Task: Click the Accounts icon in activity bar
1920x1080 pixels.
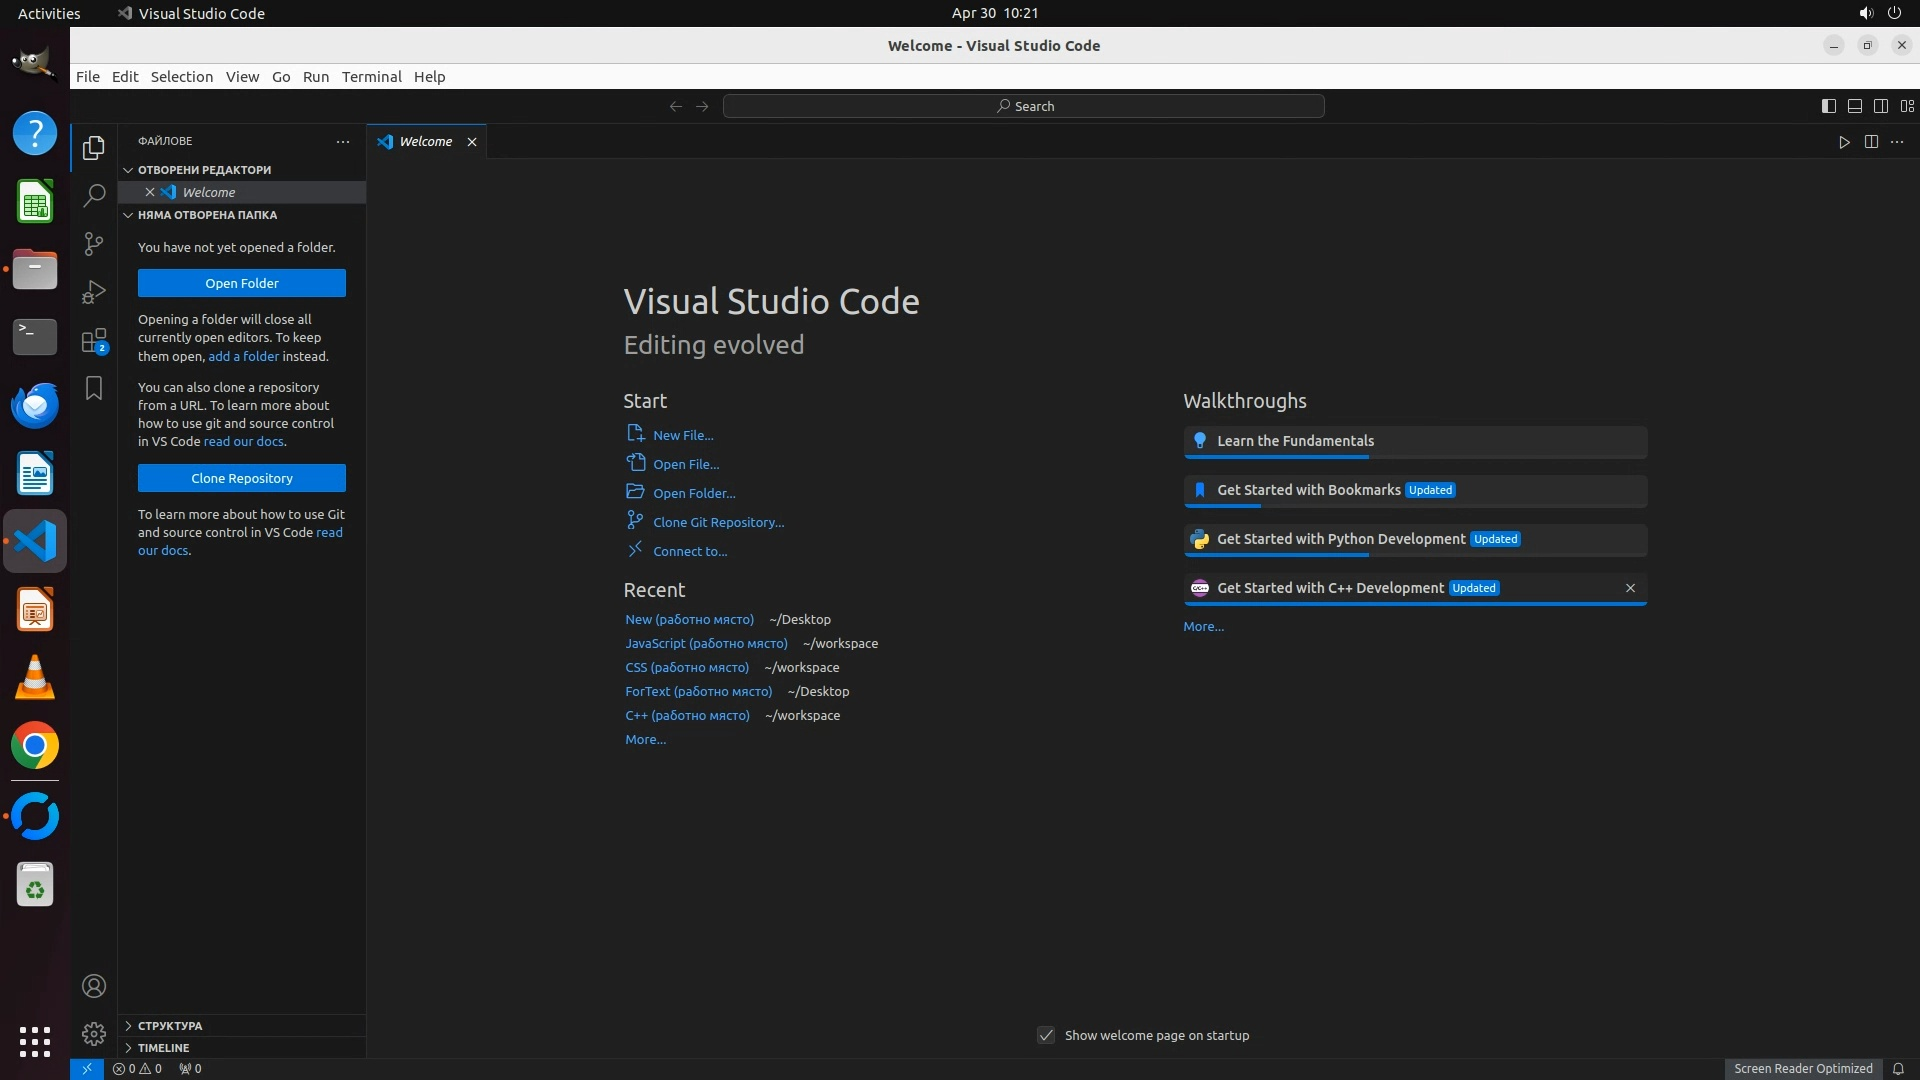Action: click(94, 986)
